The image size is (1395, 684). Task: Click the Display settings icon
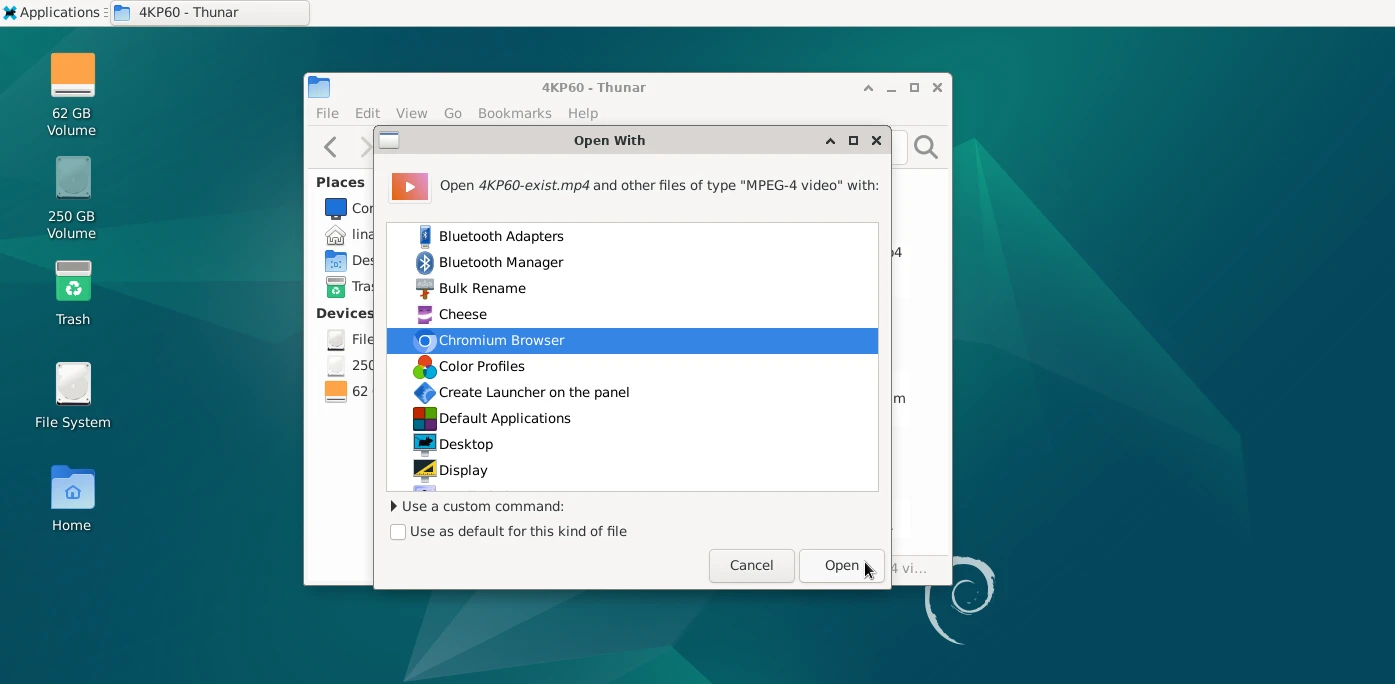coord(425,471)
